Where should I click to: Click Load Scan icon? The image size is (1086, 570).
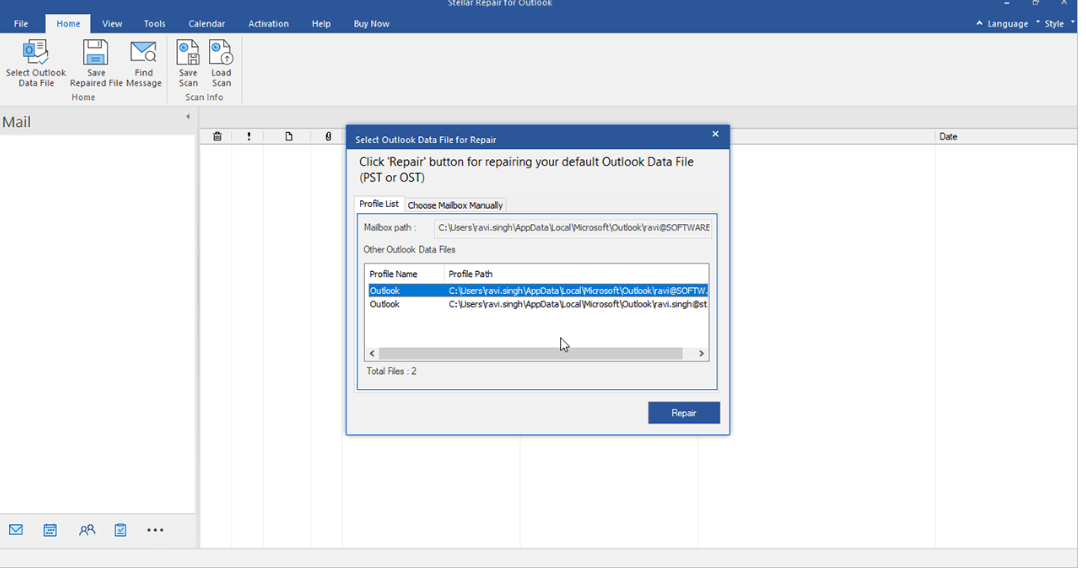(x=221, y=53)
